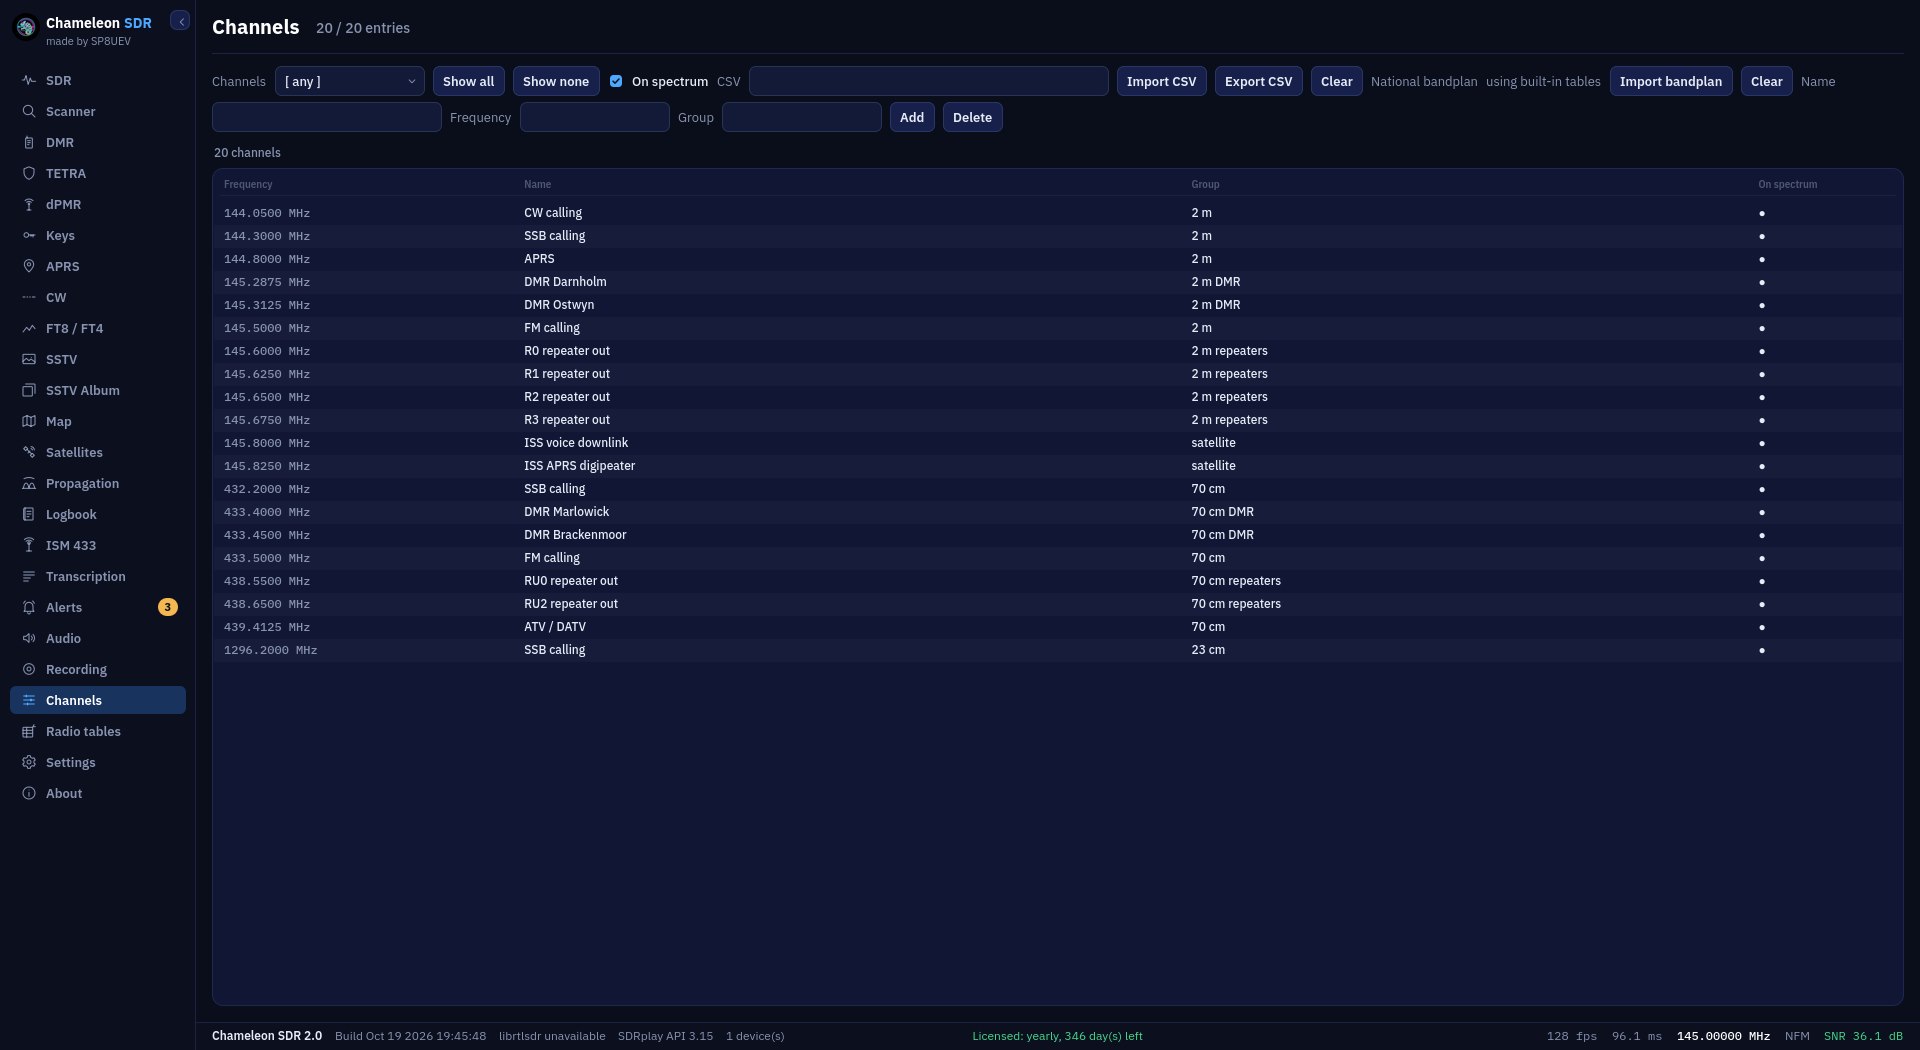Screen dimensions: 1920x1050
Task: Click the Add channel button
Action: tap(912, 117)
